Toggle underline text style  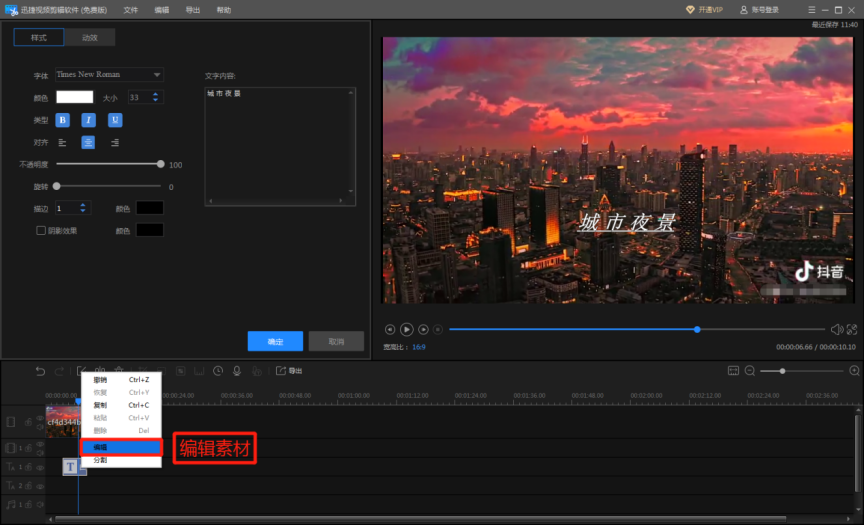(115, 120)
